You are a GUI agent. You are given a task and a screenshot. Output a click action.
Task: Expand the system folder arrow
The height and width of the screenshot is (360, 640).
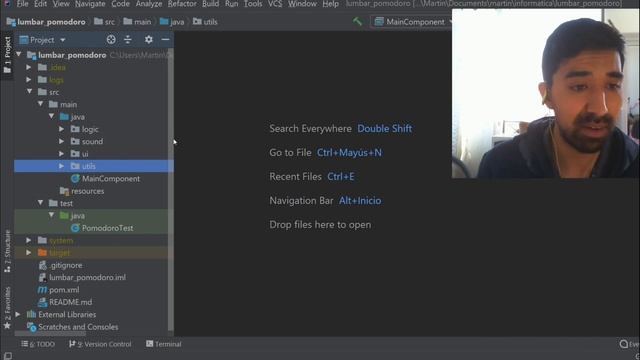(x=29, y=240)
